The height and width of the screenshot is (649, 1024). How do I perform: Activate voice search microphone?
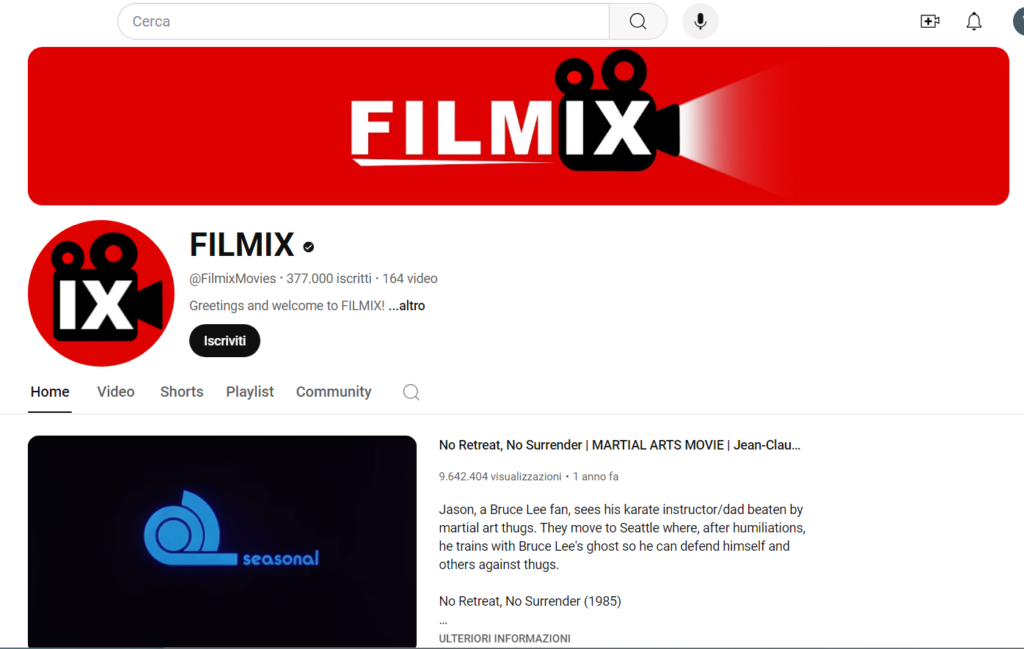point(700,22)
